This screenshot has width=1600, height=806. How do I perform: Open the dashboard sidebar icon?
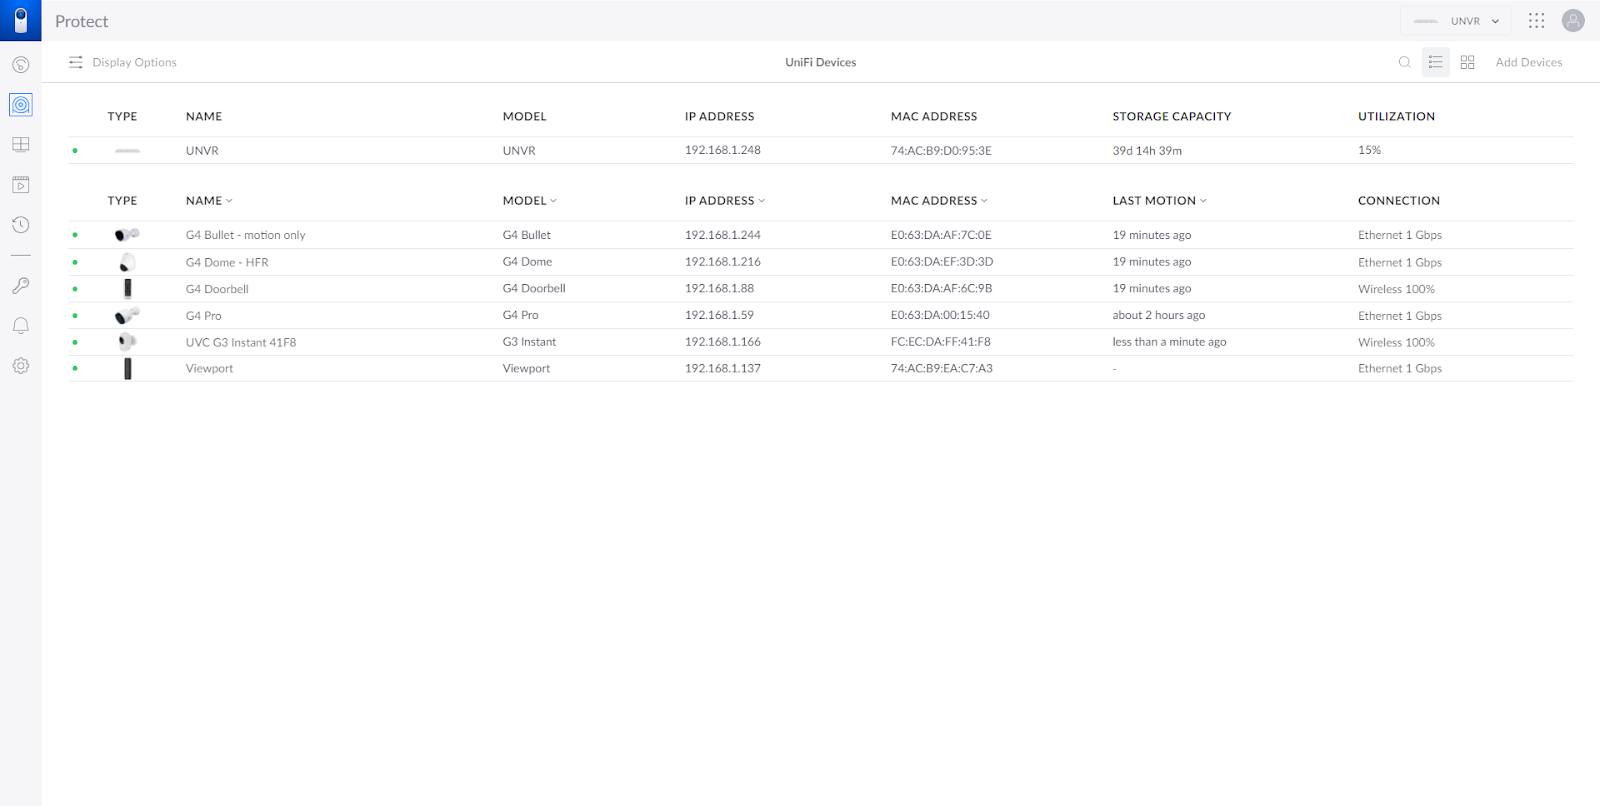point(20,65)
